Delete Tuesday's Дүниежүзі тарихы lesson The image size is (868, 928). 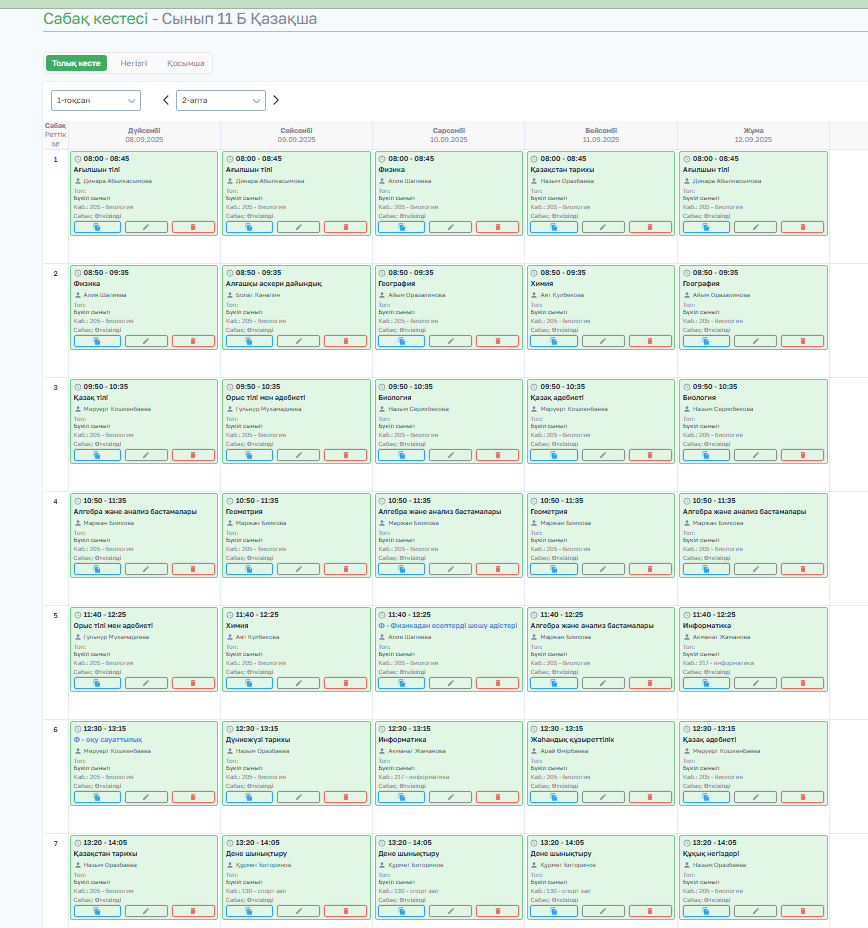(346, 797)
